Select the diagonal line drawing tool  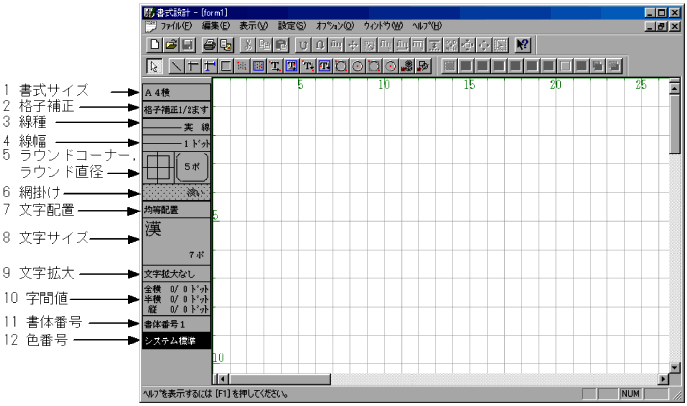[176, 66]
